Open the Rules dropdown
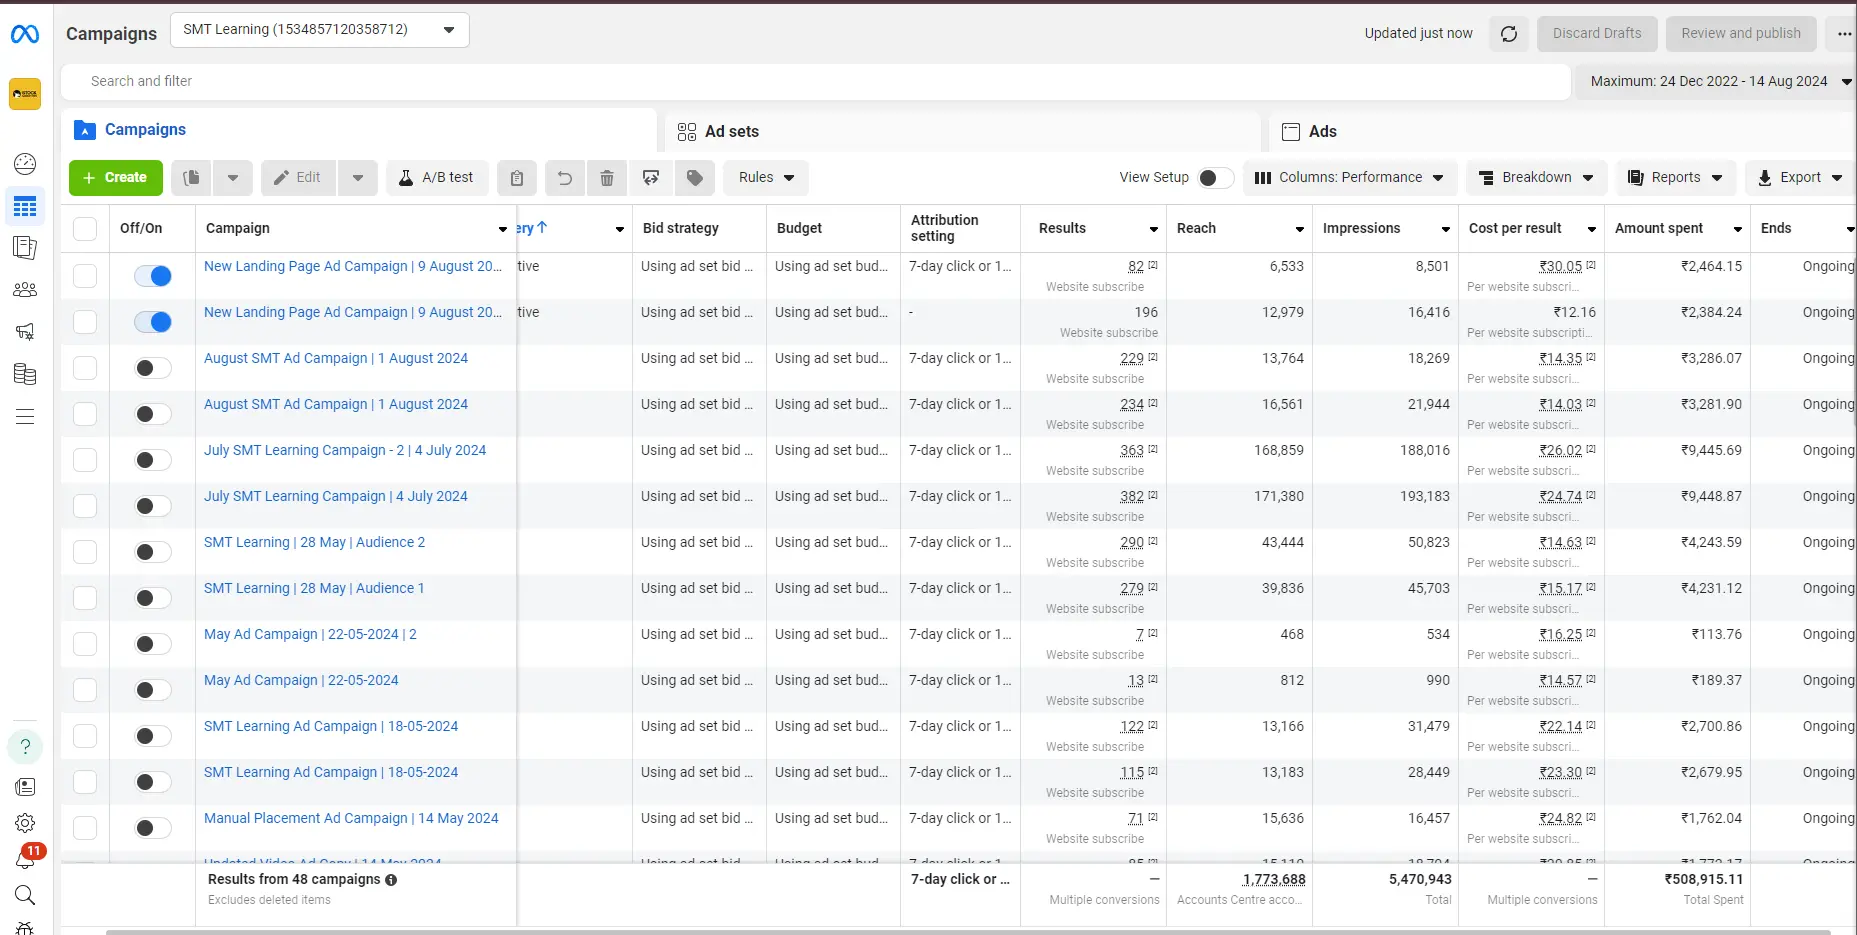Screen dimensions: 1857x935 (x=766, y=178)
